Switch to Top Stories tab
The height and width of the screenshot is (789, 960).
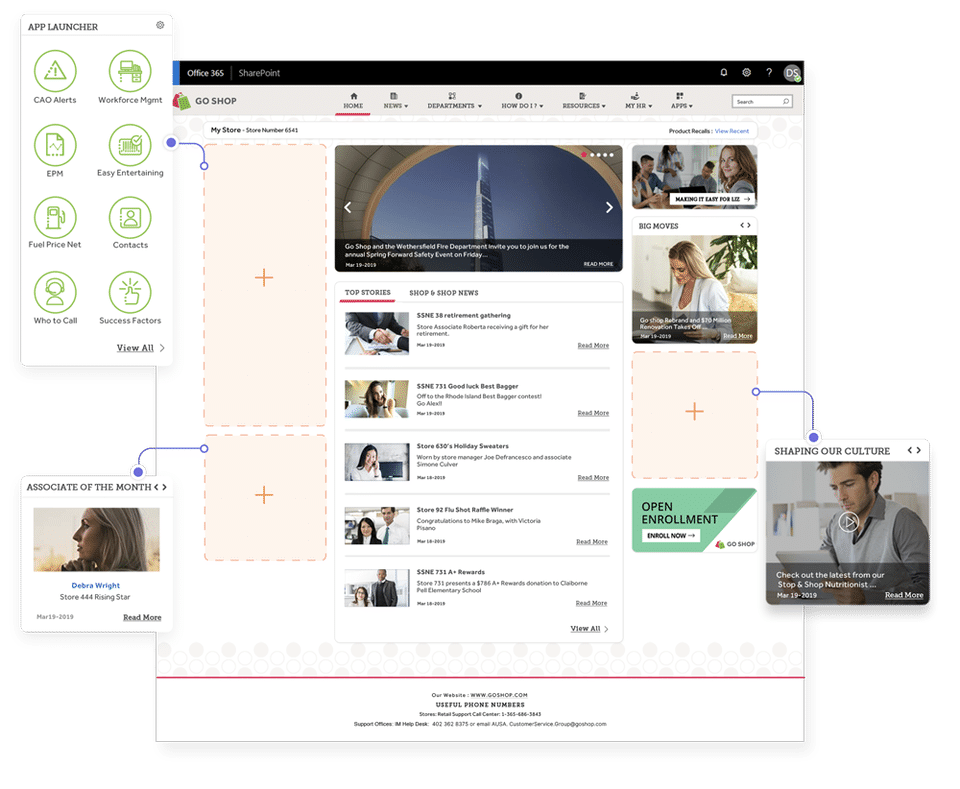367,293
